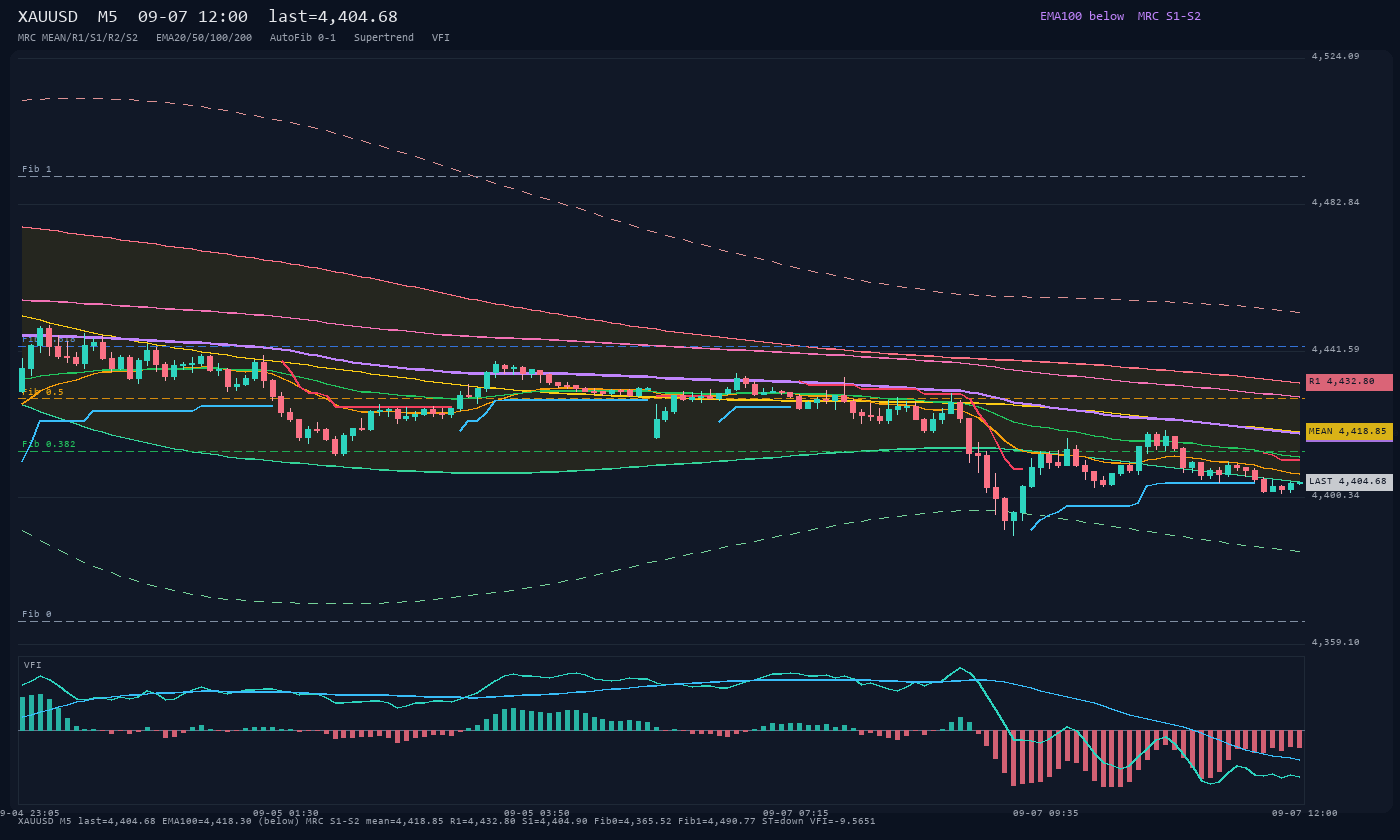1400x840 pixels.
Task: Click the 09-05 03:50 time axis label
Action: 537,813
